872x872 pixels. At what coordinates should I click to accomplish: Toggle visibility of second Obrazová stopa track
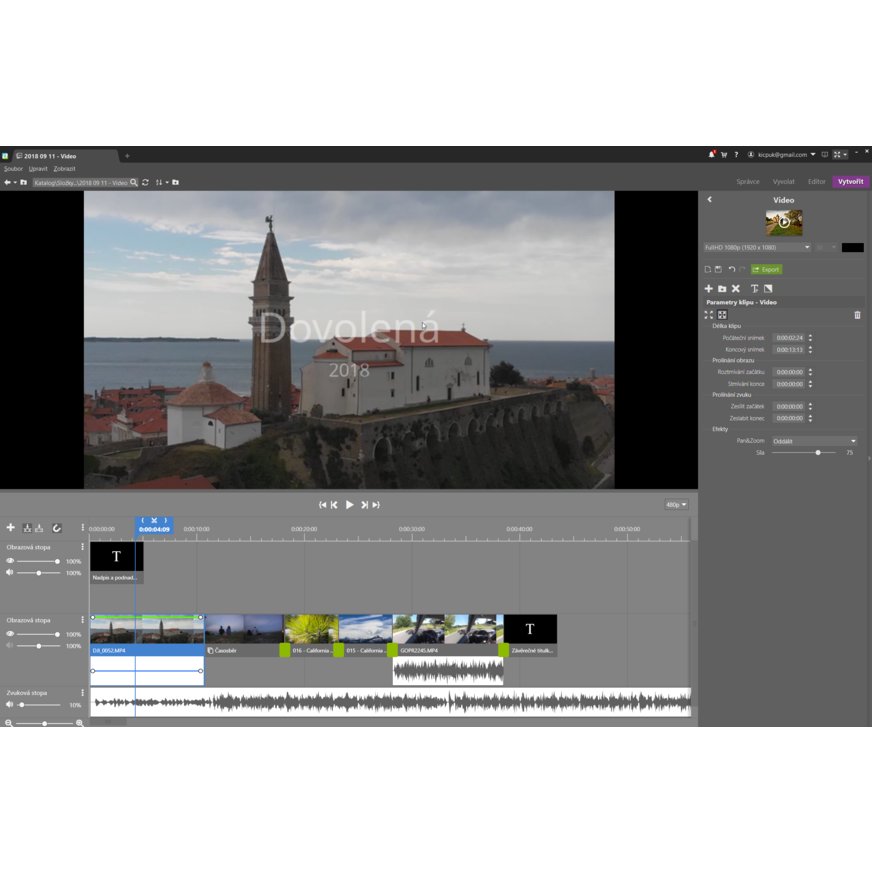10,634
